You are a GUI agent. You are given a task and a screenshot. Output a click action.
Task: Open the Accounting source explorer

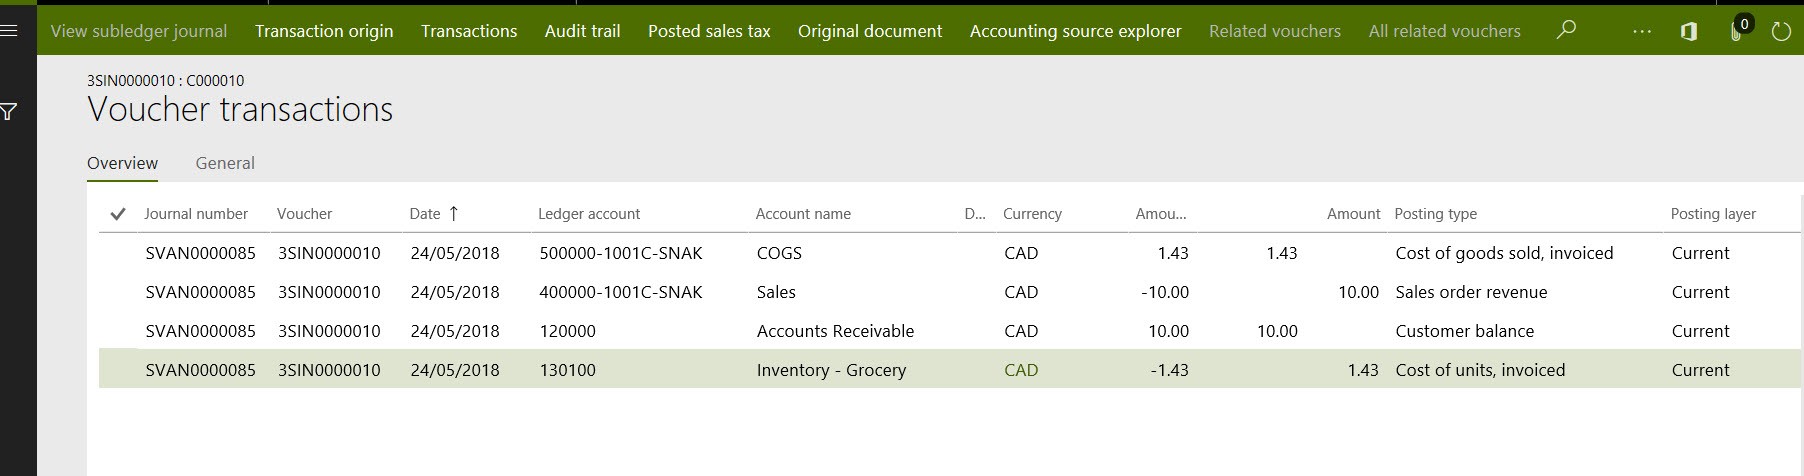(x=1075, y=31)
